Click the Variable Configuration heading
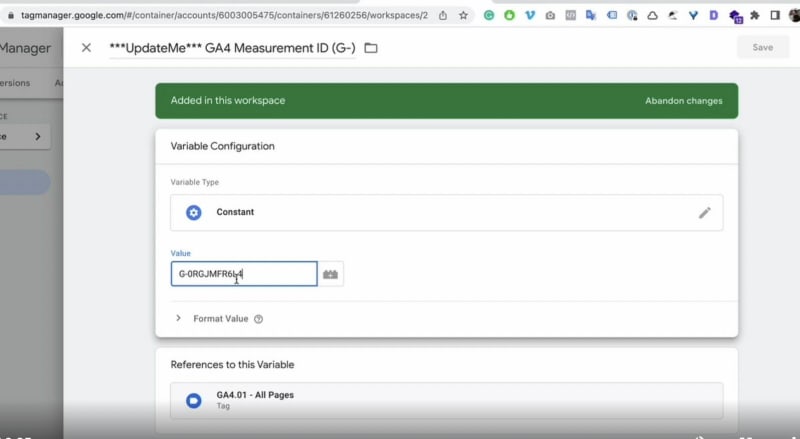Image resolution: width=800 pixels, height=439 pixels. coord(222,146)
